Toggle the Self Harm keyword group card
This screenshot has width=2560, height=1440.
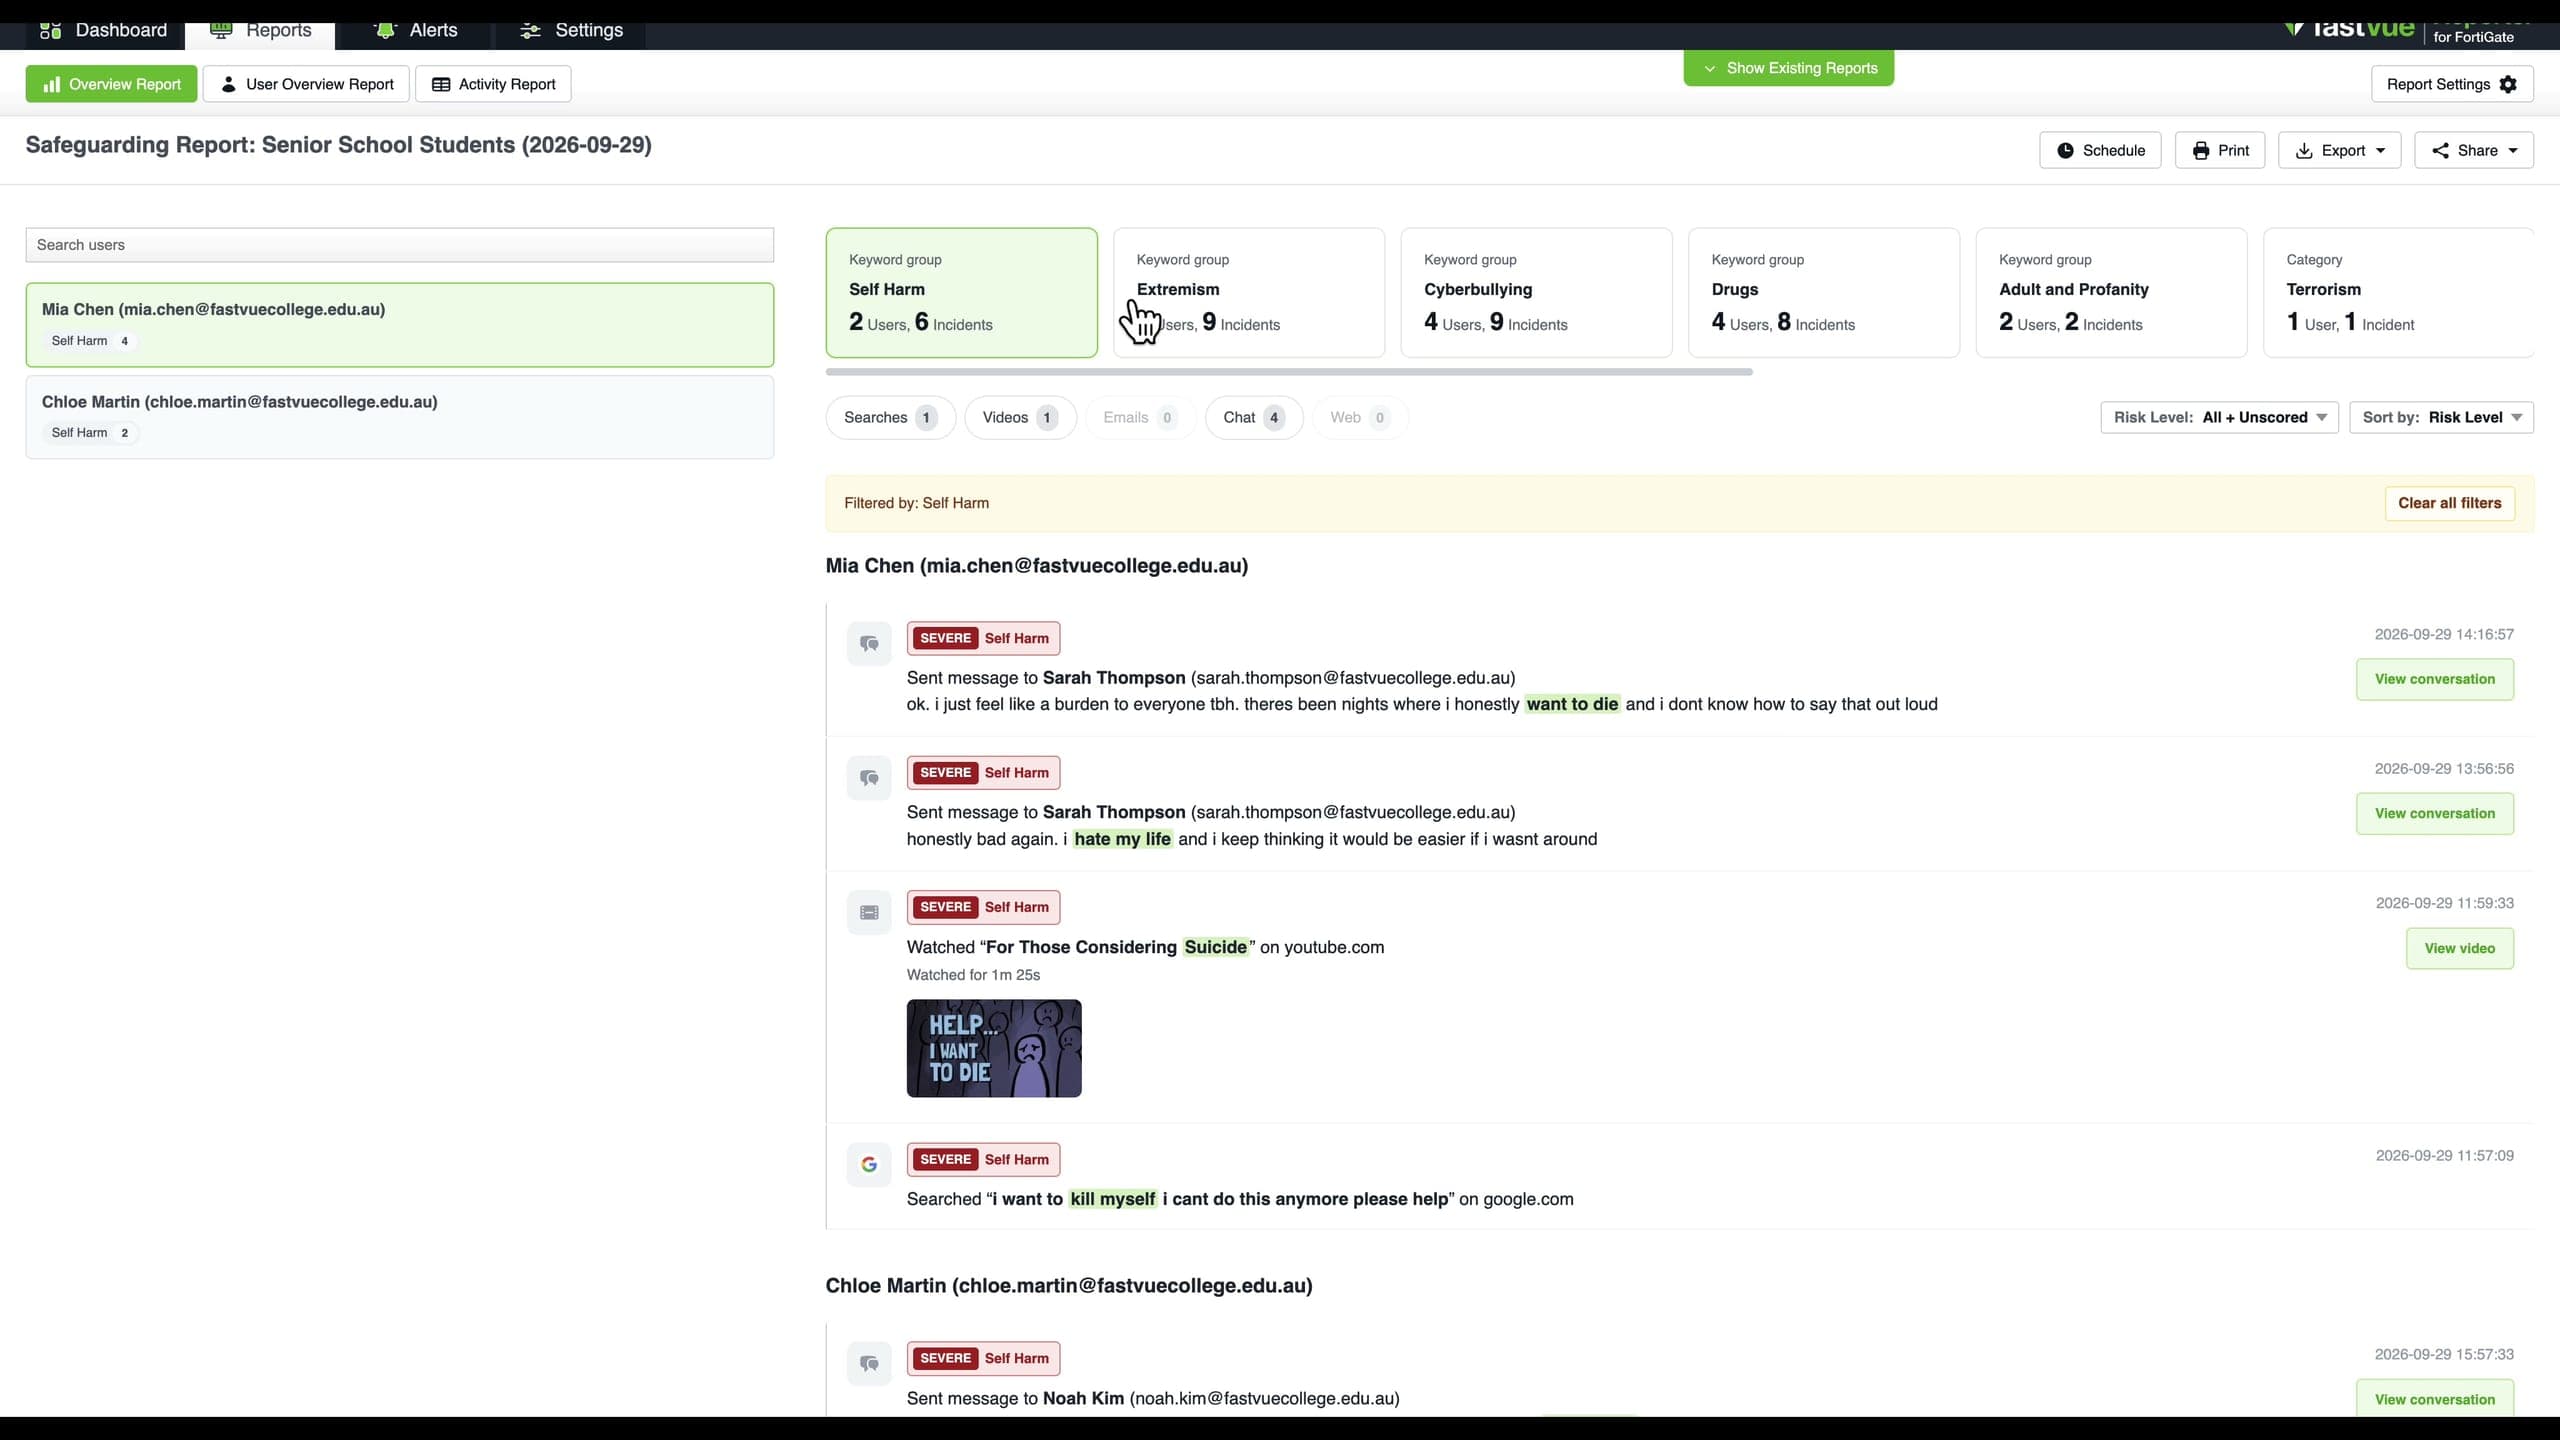[961, 293]
